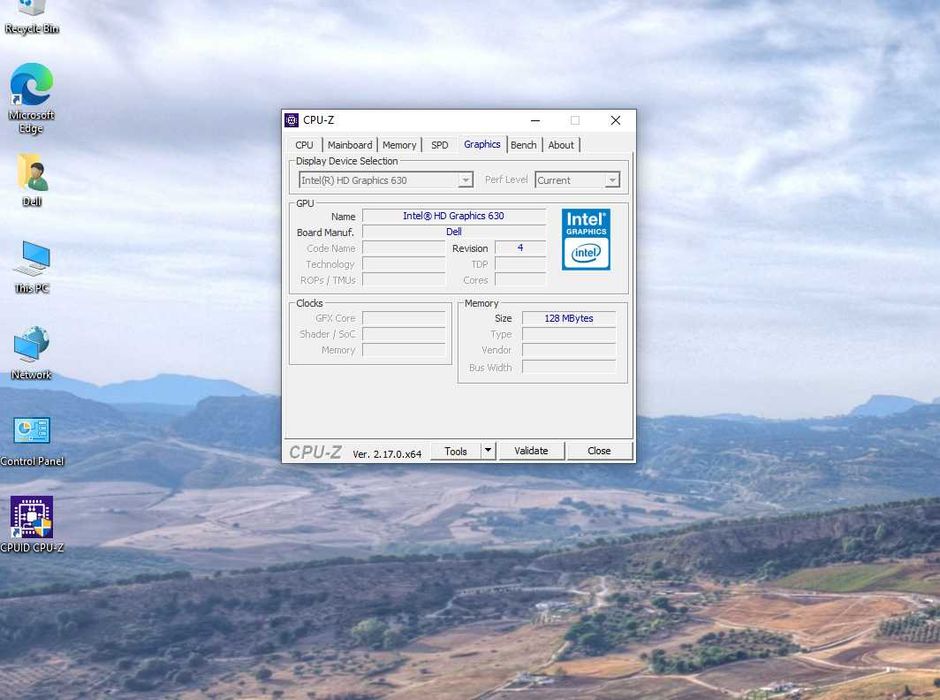The width and height of the screenshot is (940, 700).
Task: Click the CPU-Z title bar app icon
Action: click(x=291, y=120)
